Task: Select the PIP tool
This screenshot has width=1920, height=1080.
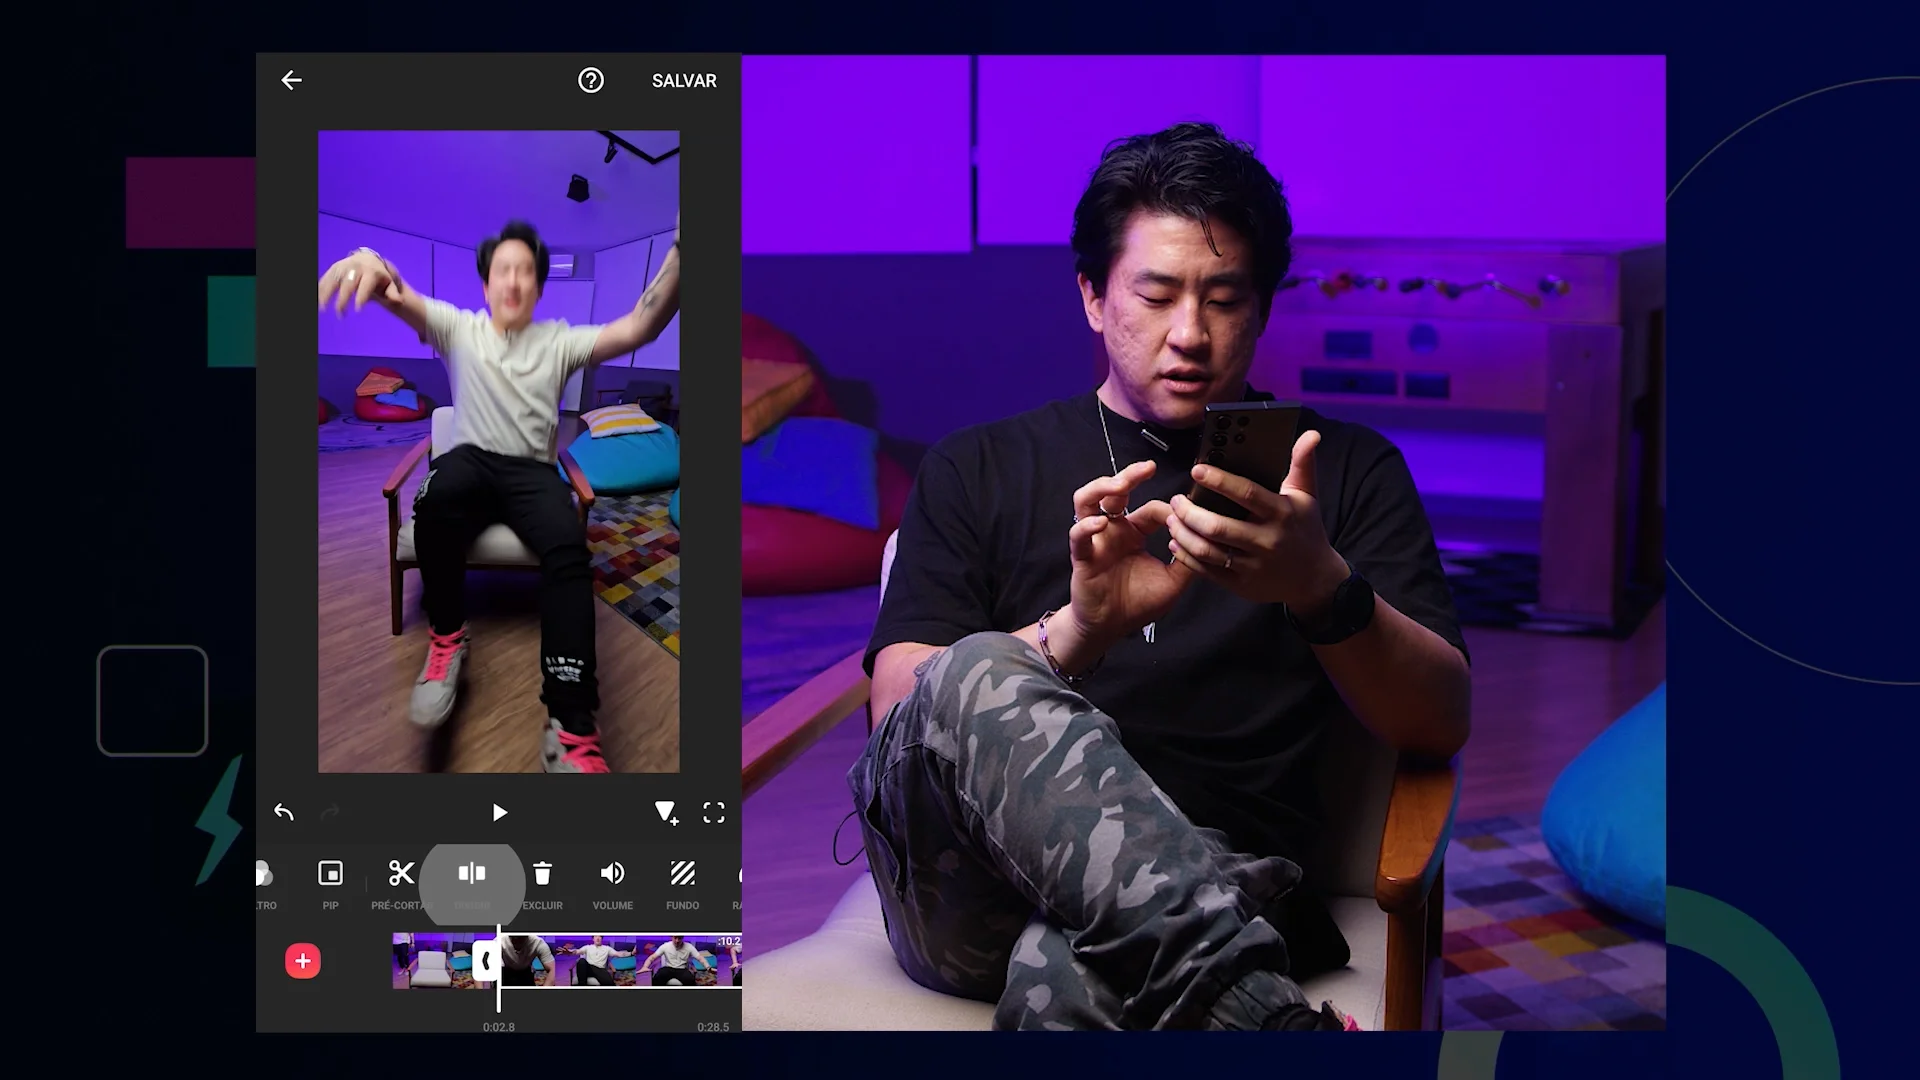Action: point(330,880)
